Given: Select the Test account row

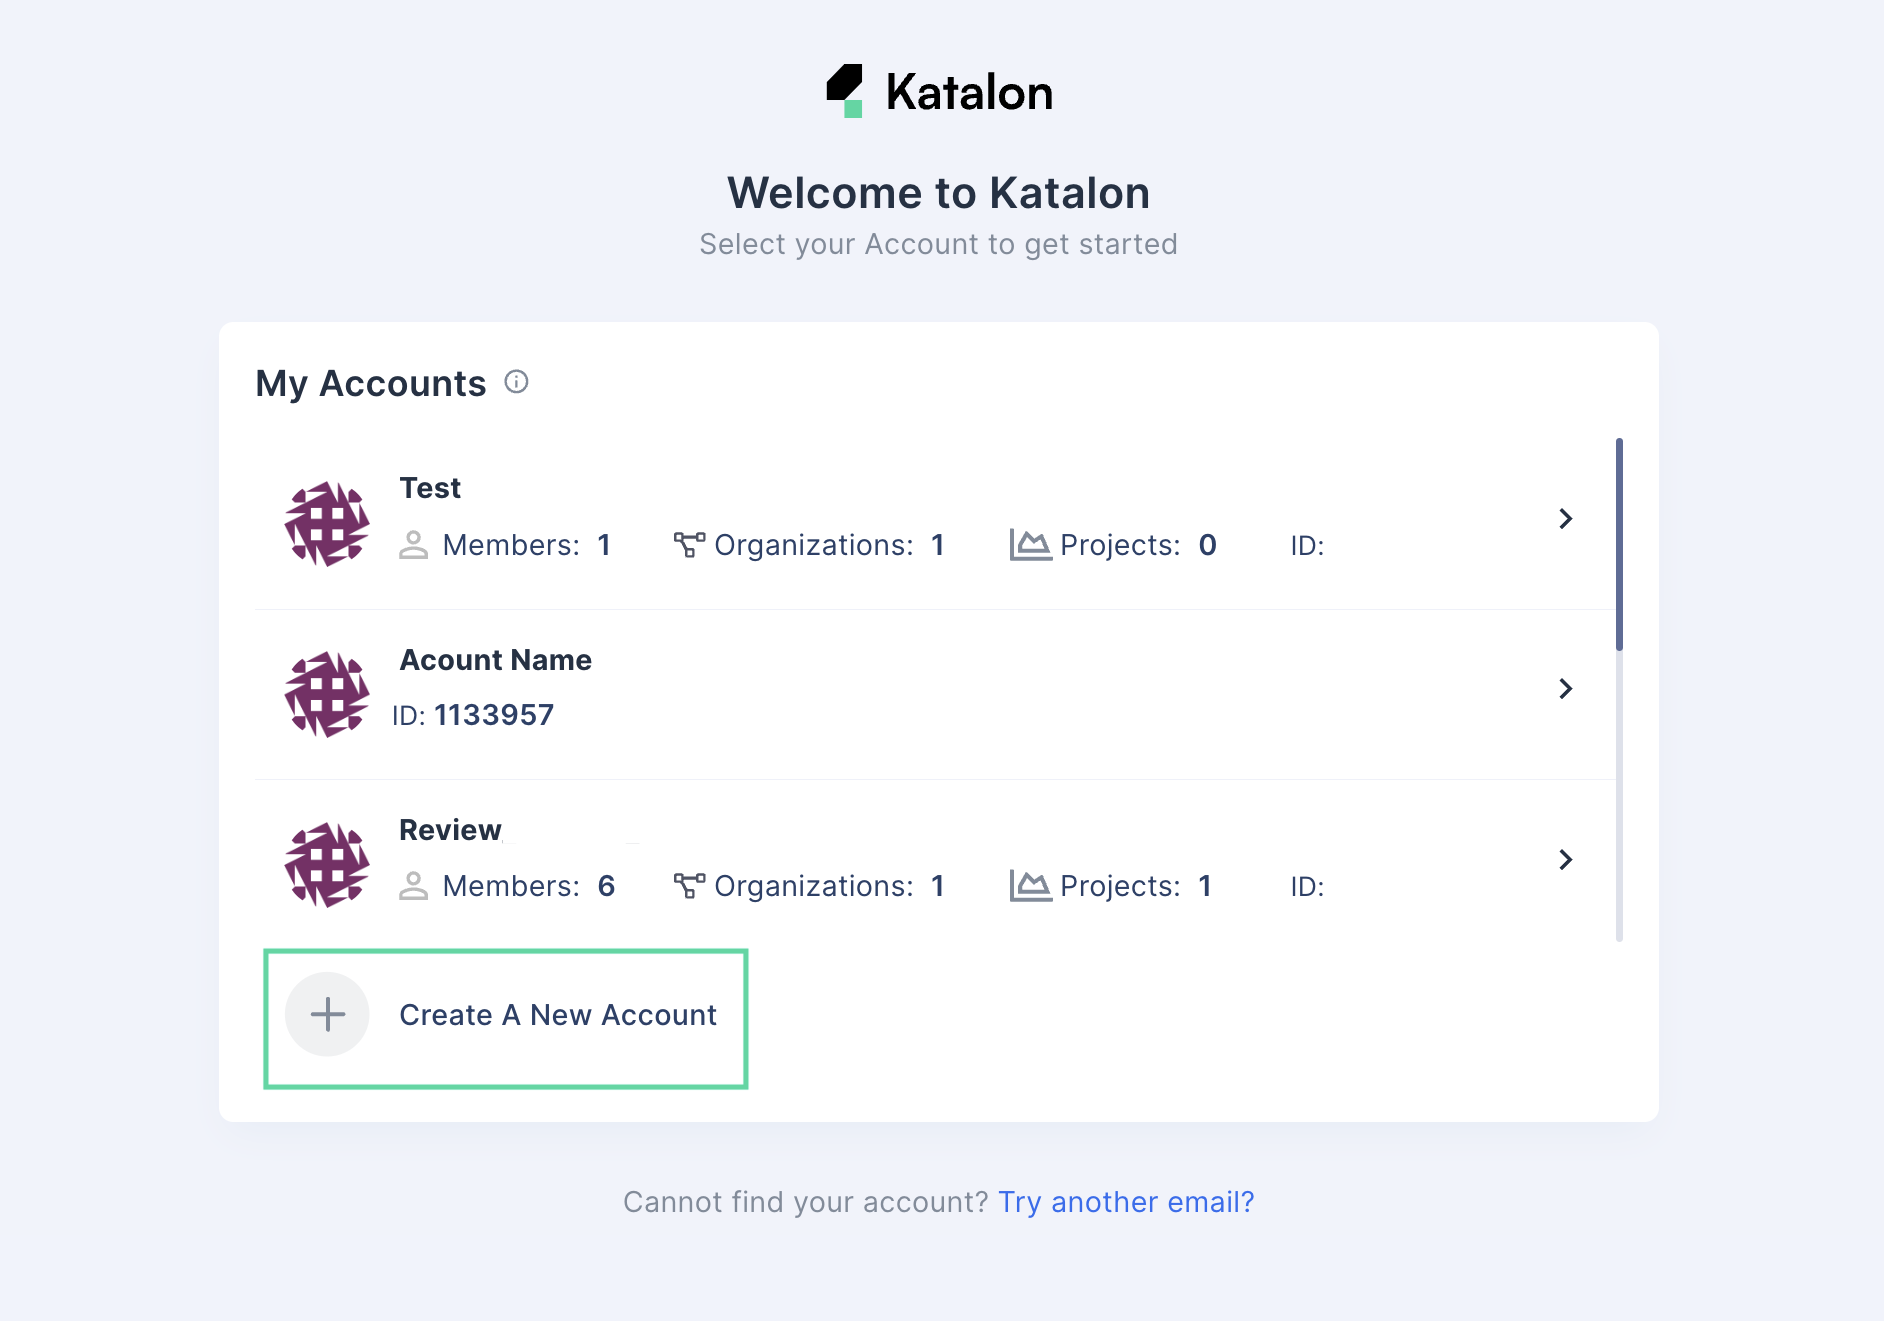Looking at the screenshot, I should click(x=900, y=520).
